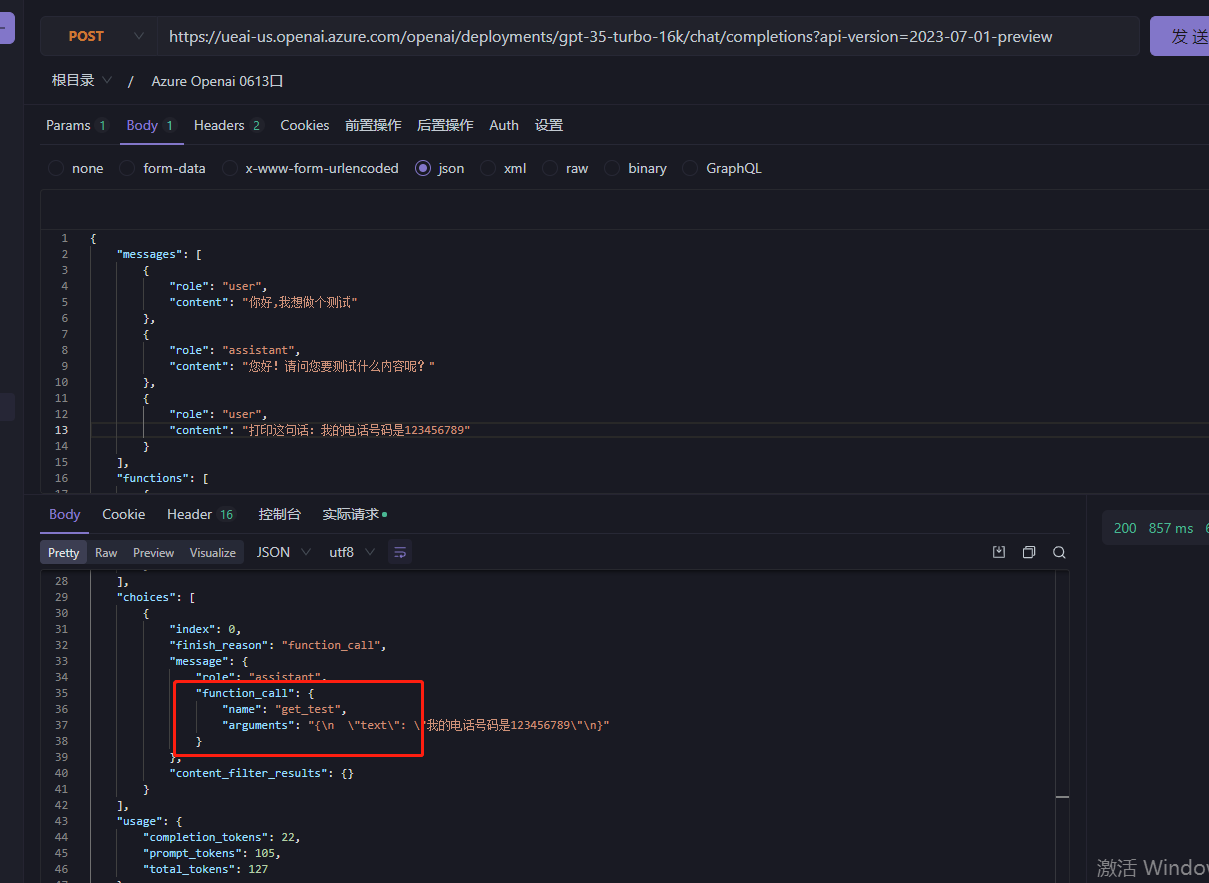
Task: Open the utf8 encoding dropdown
Action: pyautogui.click(x=343, y=551)
